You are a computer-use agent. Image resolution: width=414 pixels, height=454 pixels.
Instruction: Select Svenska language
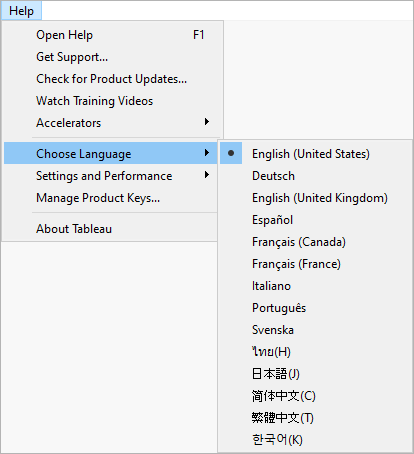tap(315, 330)
